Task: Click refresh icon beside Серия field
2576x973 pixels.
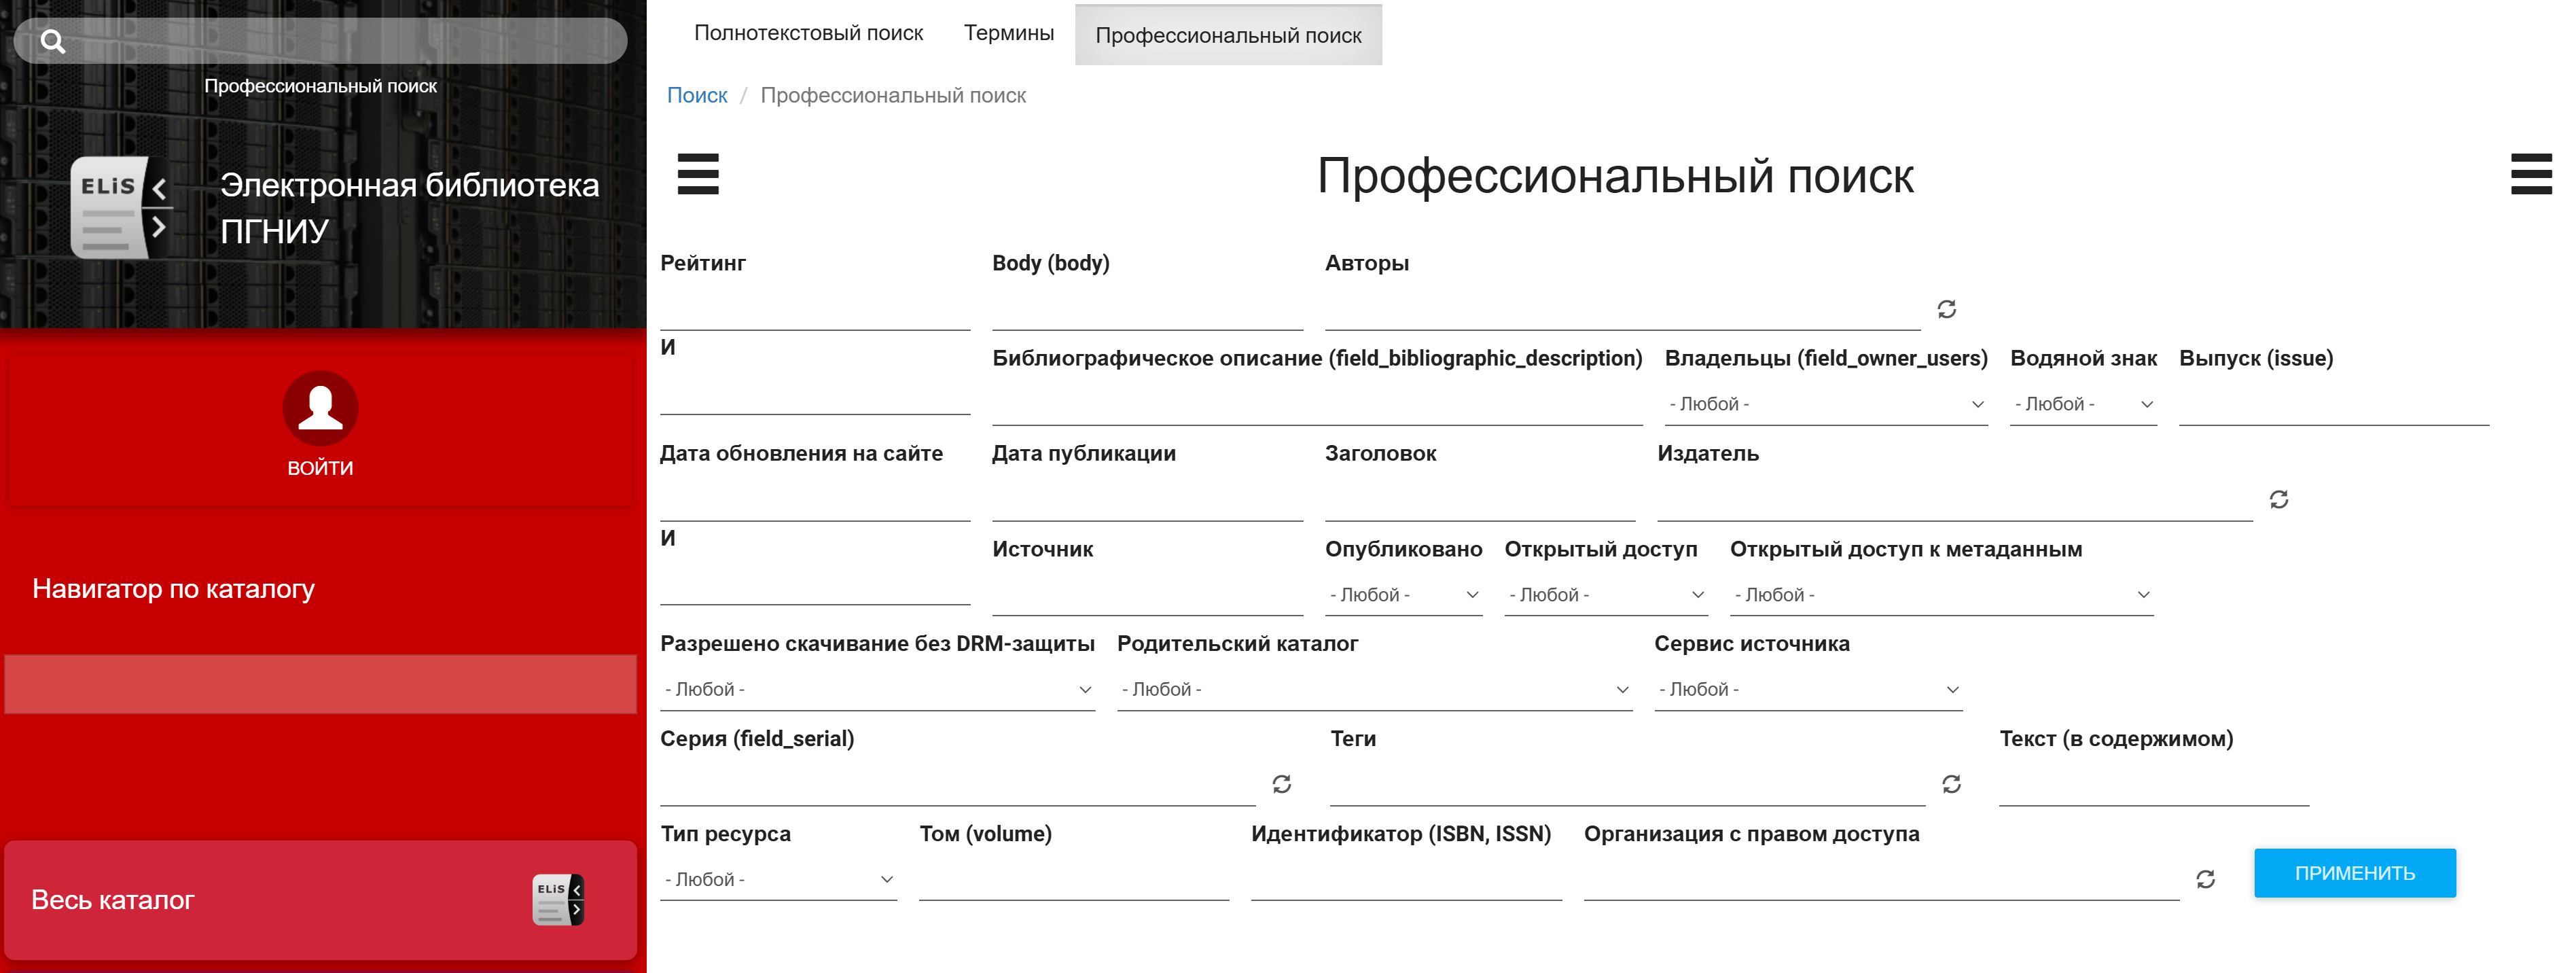Action: click(1281, 784)
